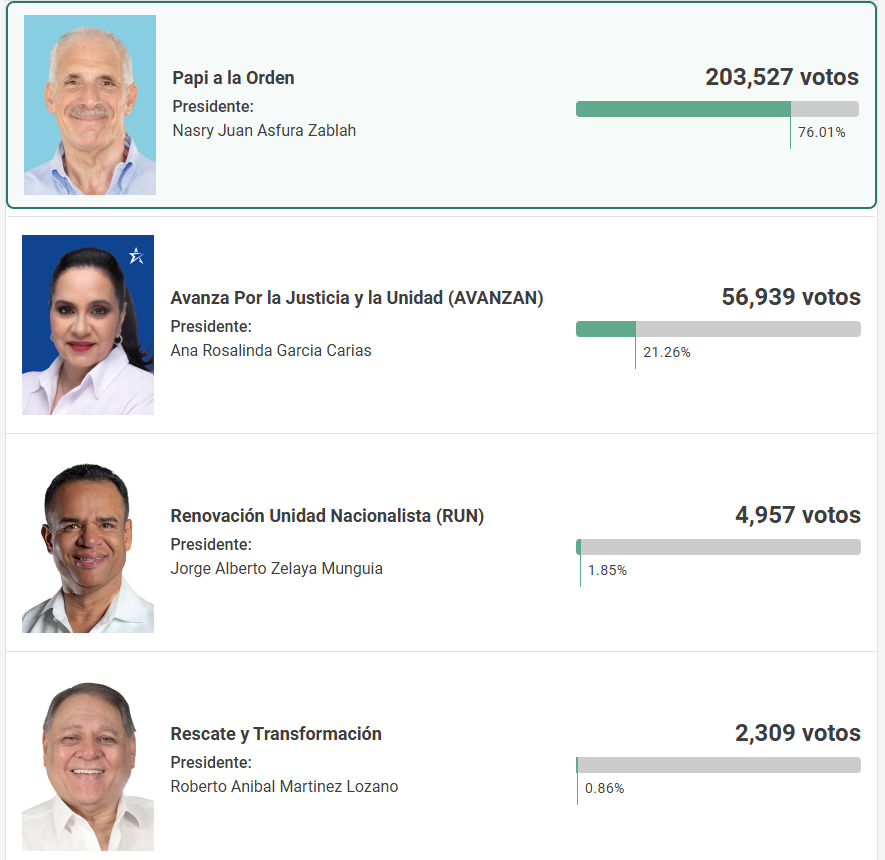Click the 76.01% percentage label
Image resolution: width=885 pixels, height=860 pixels.
(823, 131)
